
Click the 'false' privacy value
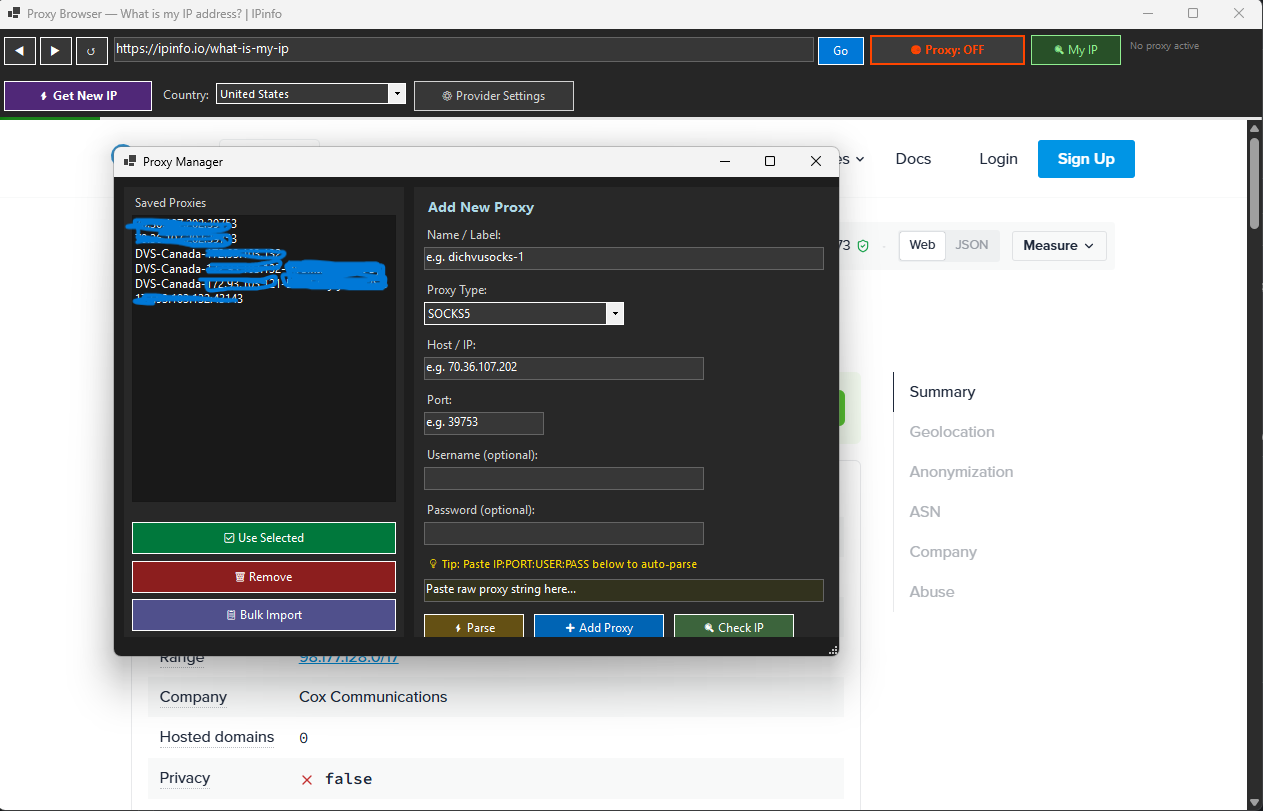point(348,779)
